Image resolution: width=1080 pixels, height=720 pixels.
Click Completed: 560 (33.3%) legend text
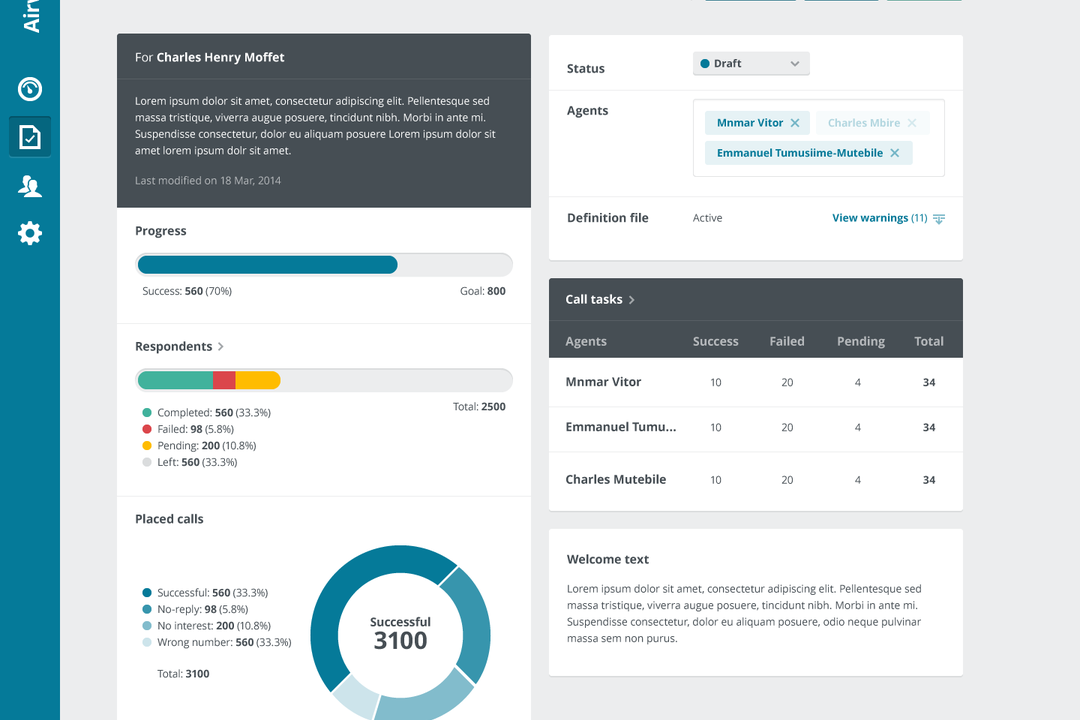[x=214, y=413]
